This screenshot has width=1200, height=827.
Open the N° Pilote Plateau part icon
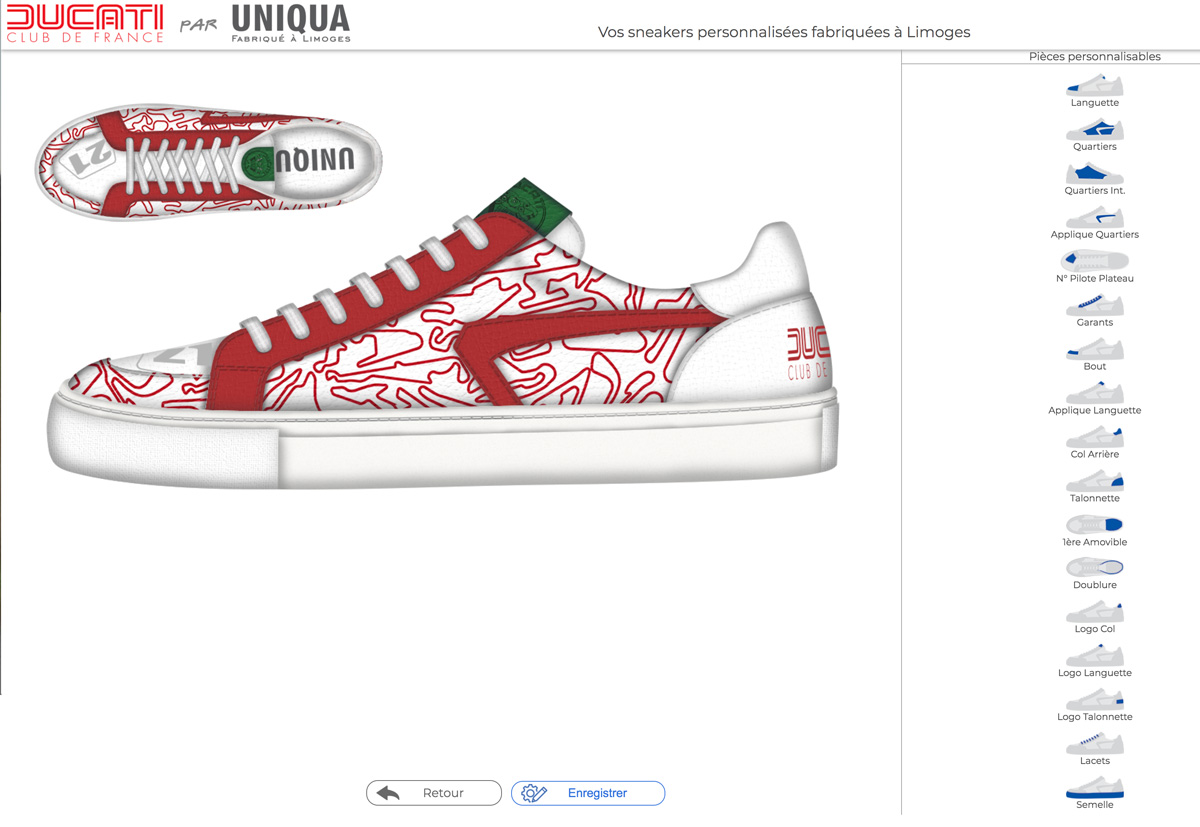click(x=1095, y=261)
